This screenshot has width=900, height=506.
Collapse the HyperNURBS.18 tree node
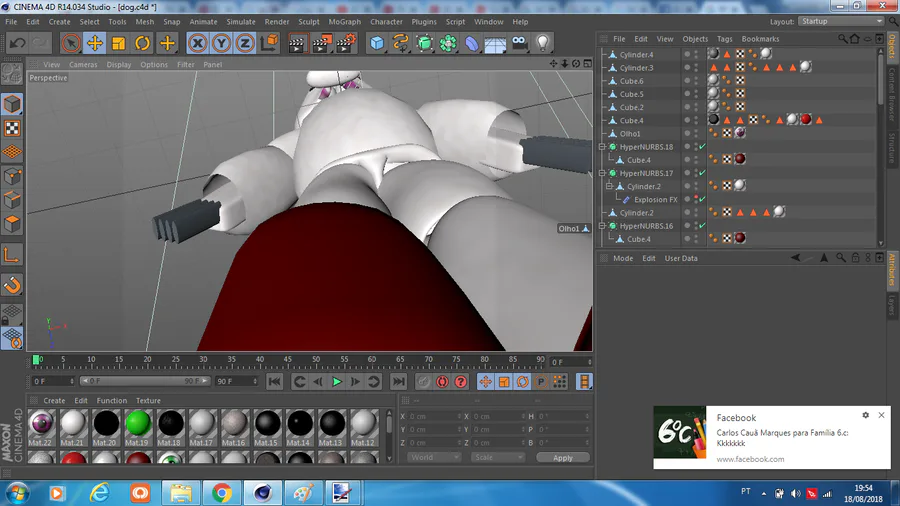[x=602, y=147]
